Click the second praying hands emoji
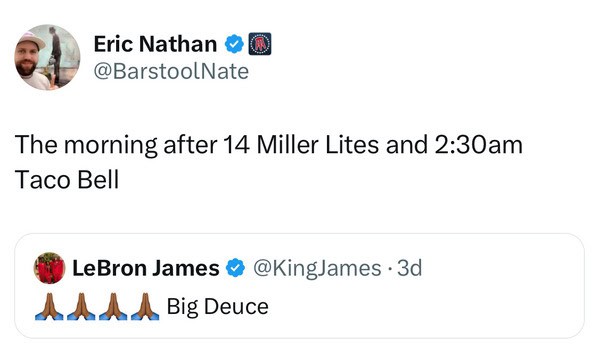The height and width of the screenshot is (364, 599). (81, 307)
